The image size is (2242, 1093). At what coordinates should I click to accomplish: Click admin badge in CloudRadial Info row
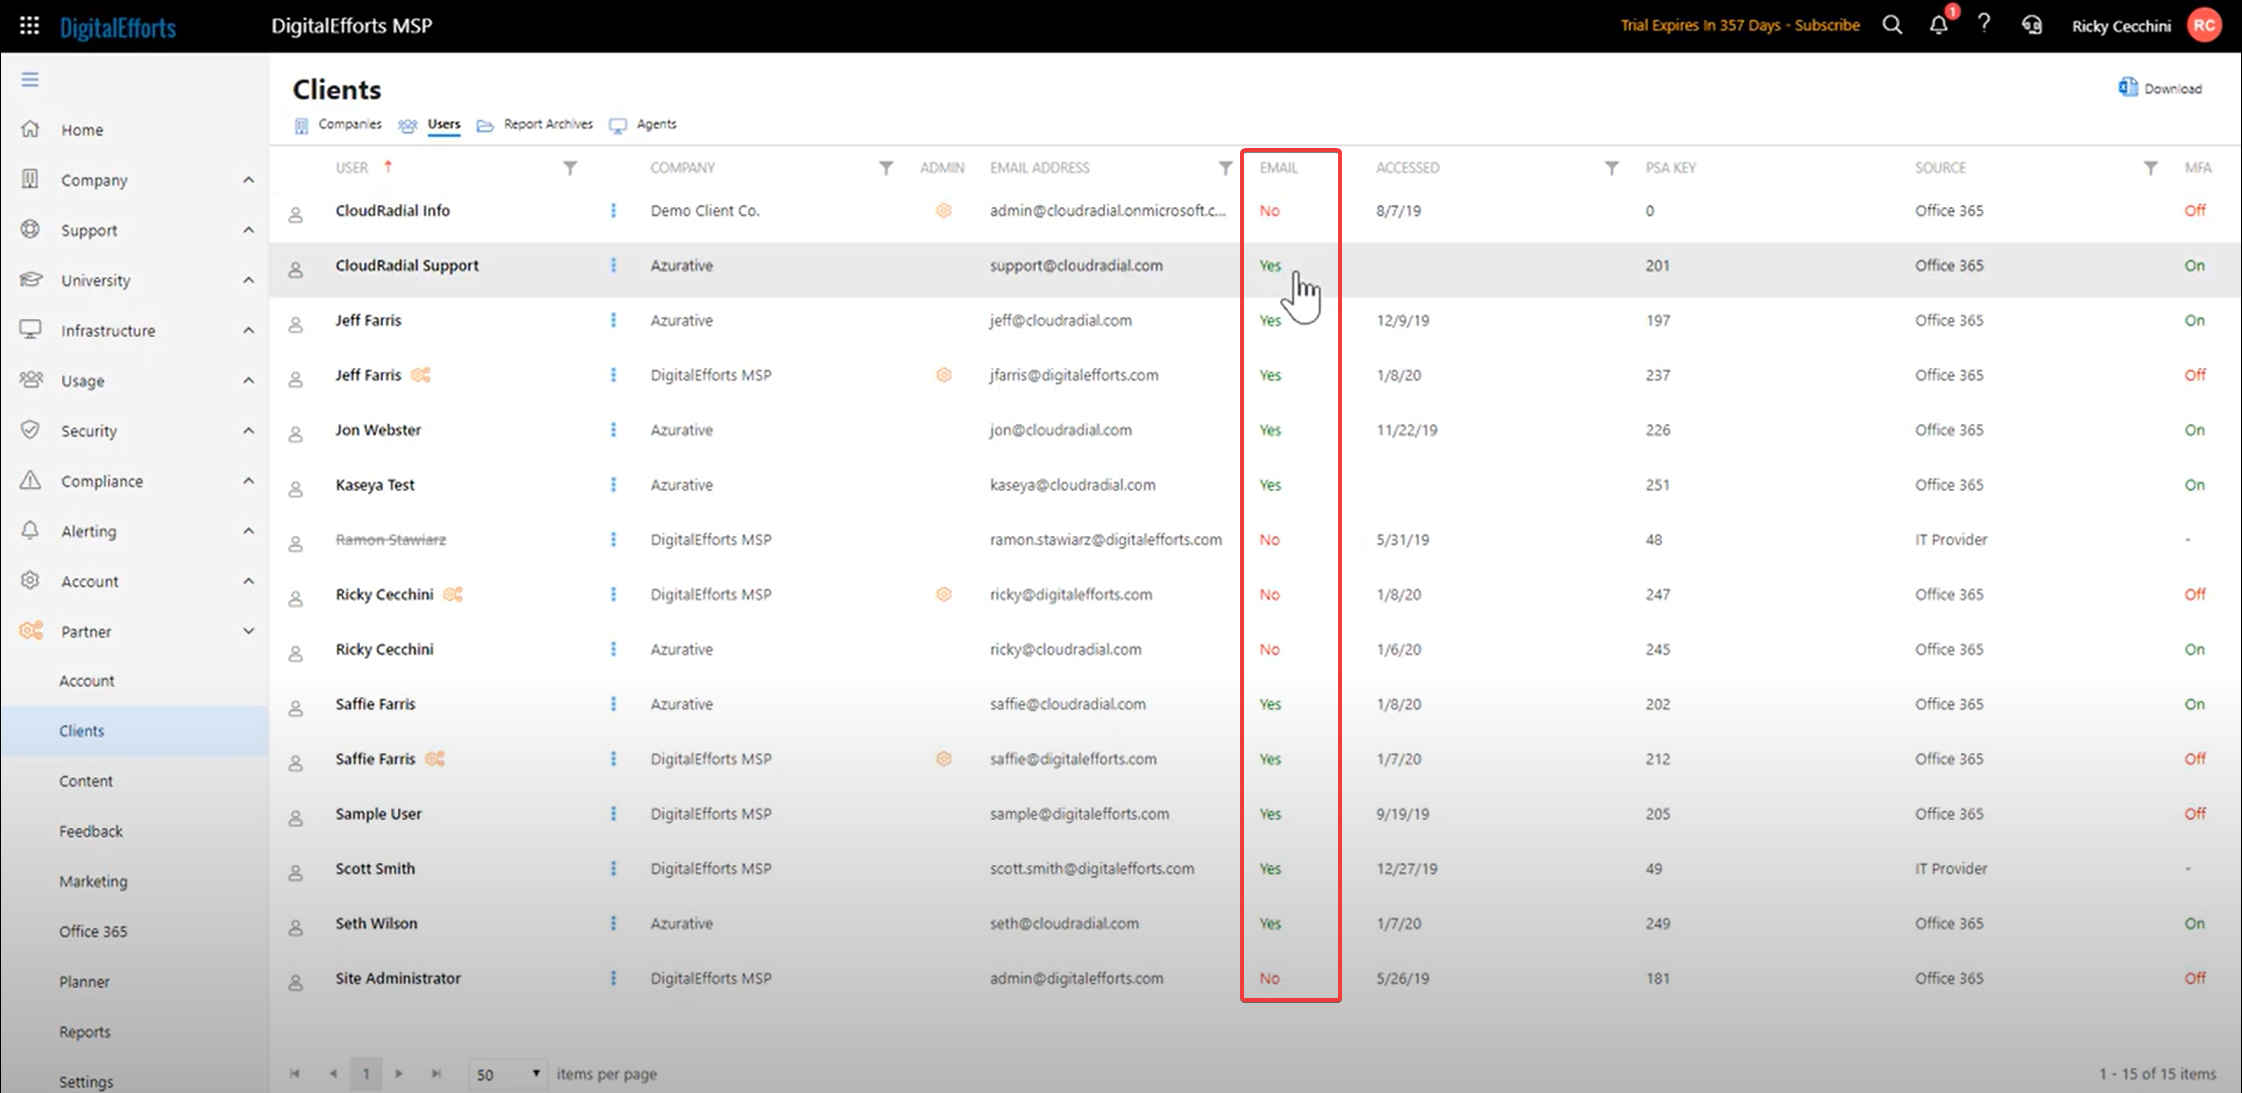click(x=943, y=210)
